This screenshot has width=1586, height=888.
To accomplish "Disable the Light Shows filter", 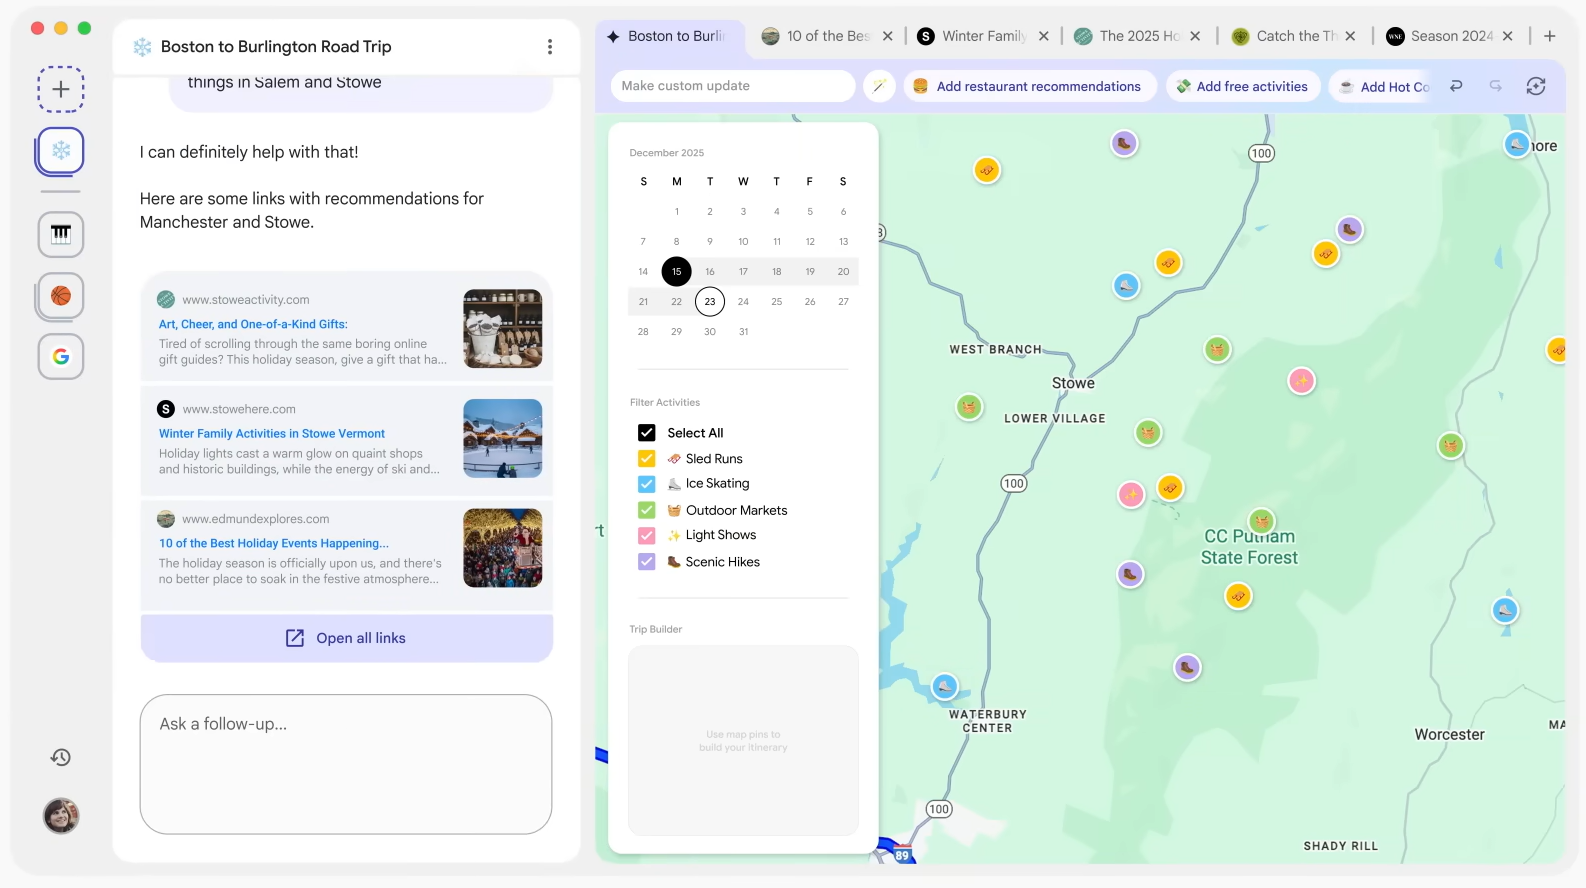I will tap(647, 536).
